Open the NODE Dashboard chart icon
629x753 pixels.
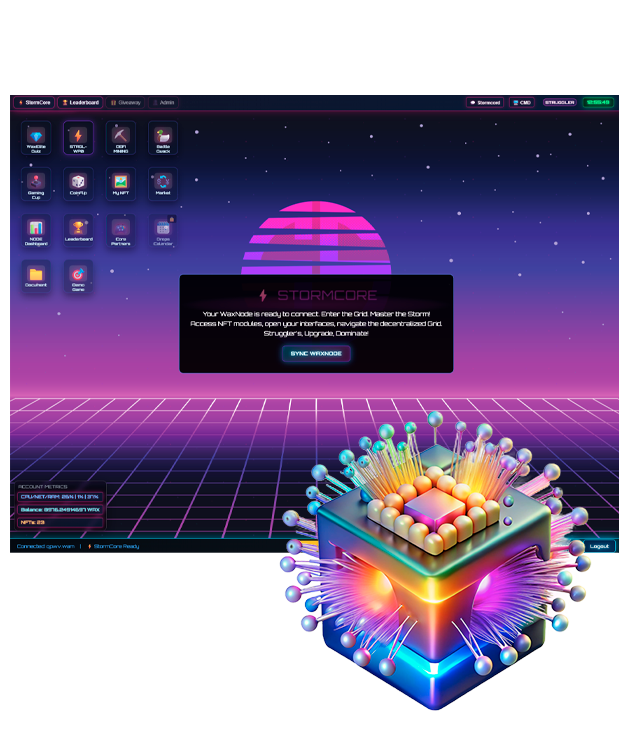(x=36, y=230)
